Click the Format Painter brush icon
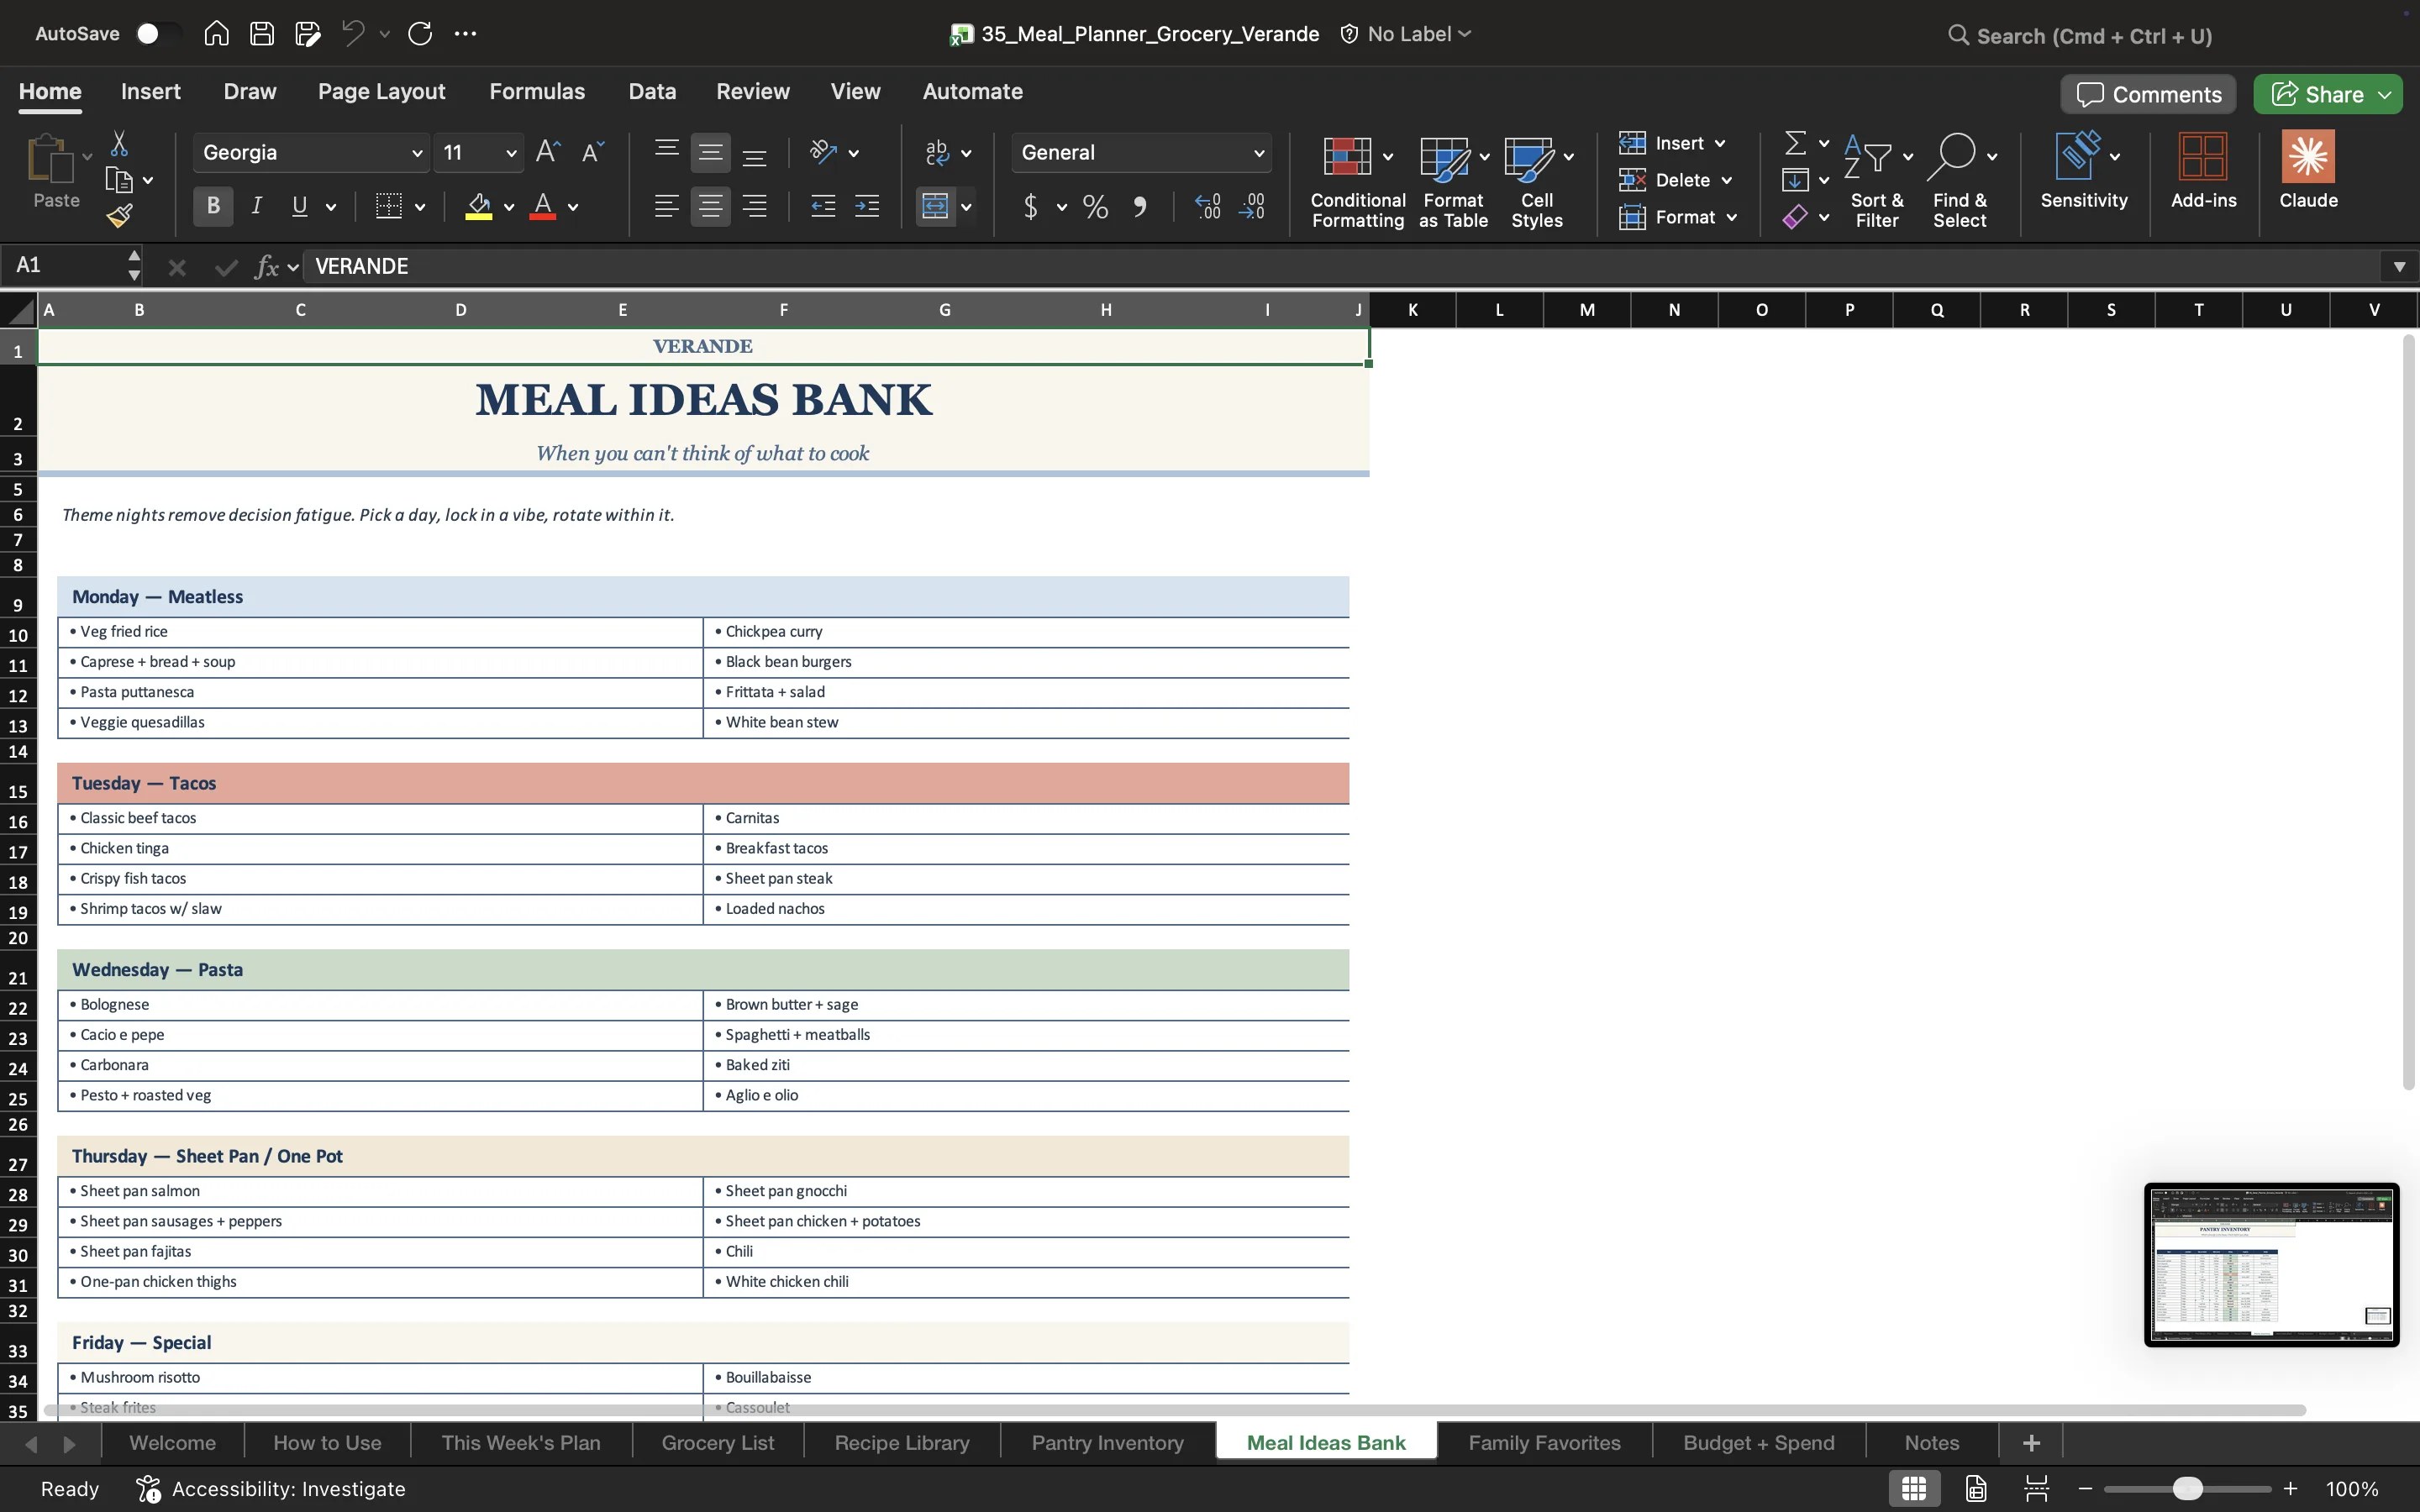The height and width of the screenshot is (1512, 2420). click(119, 216)
